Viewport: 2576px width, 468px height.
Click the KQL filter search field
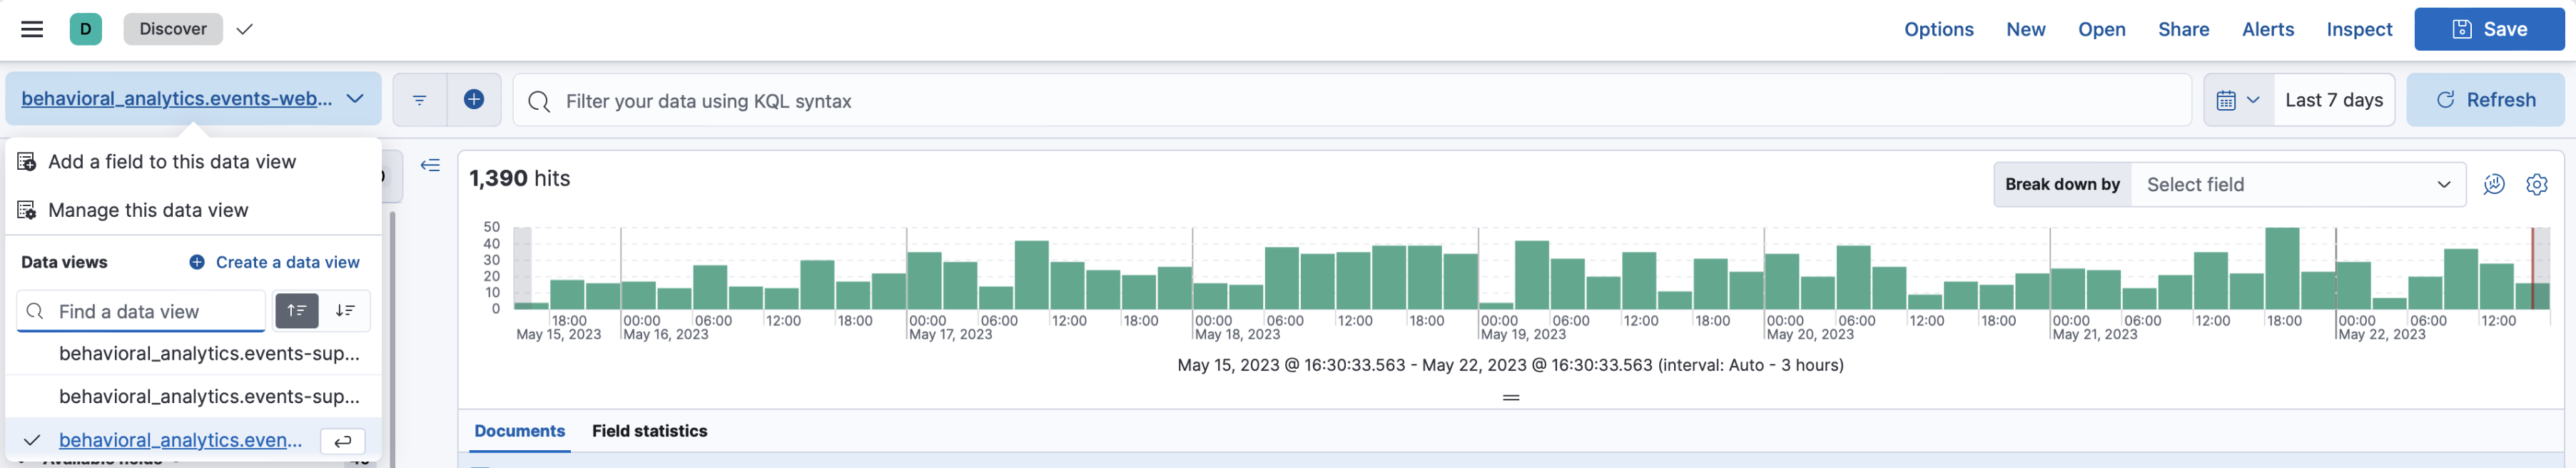pos(1350,100)
